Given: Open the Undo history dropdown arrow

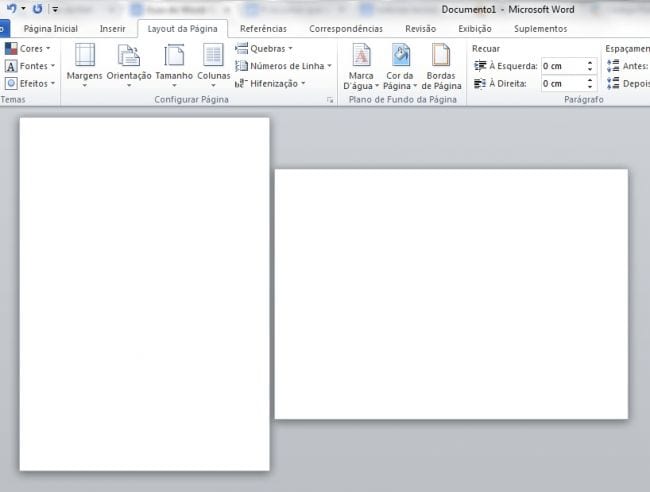Looking at the screenshot, I should click(x=23, y=8).
